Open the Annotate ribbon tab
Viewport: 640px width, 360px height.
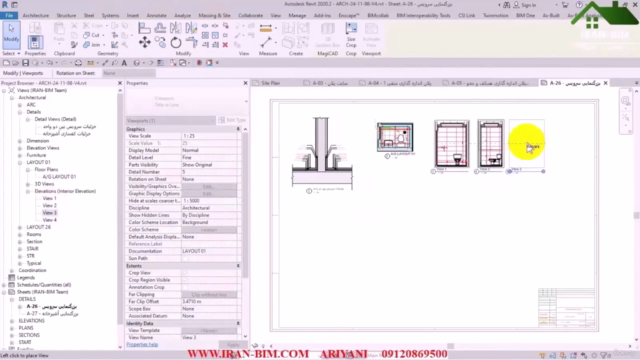(x=156, y=16)
